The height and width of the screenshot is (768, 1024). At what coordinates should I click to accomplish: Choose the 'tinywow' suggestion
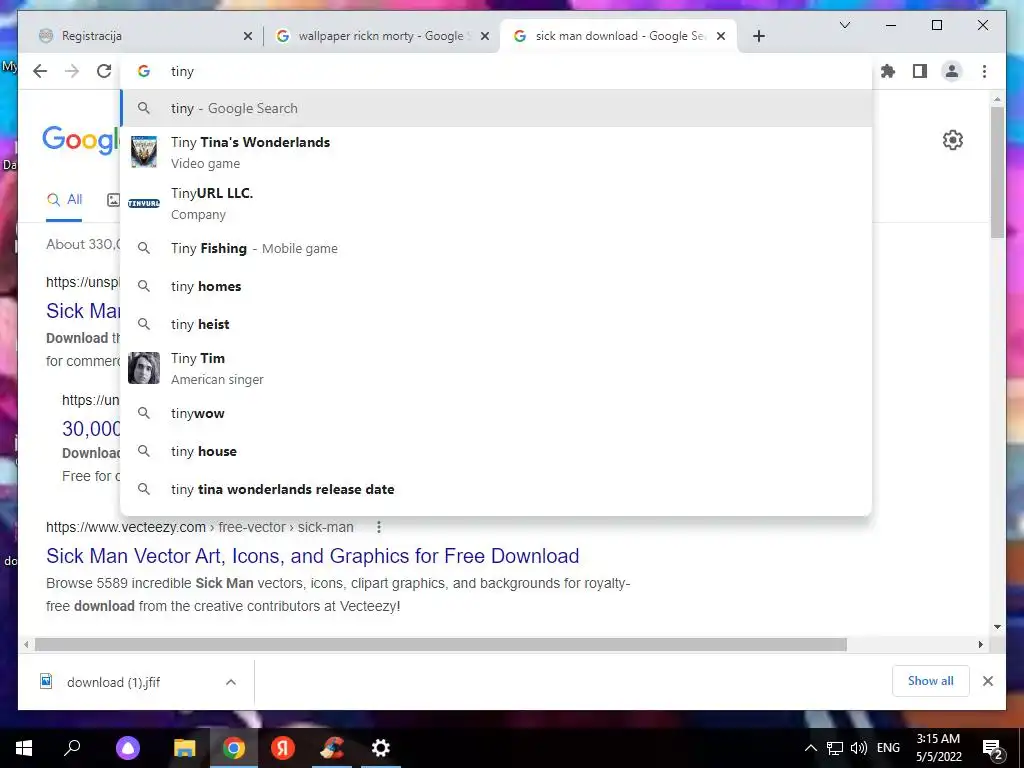point(496,413)
